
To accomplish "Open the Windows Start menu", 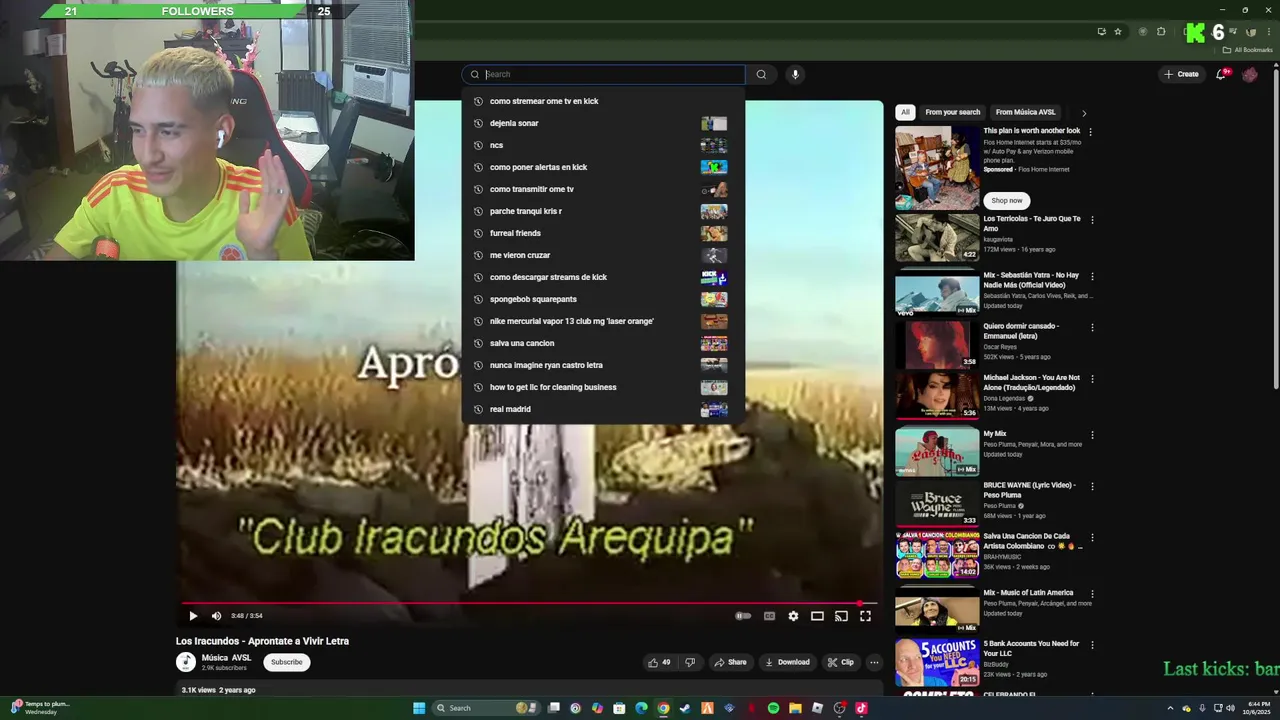I will 419,708.
